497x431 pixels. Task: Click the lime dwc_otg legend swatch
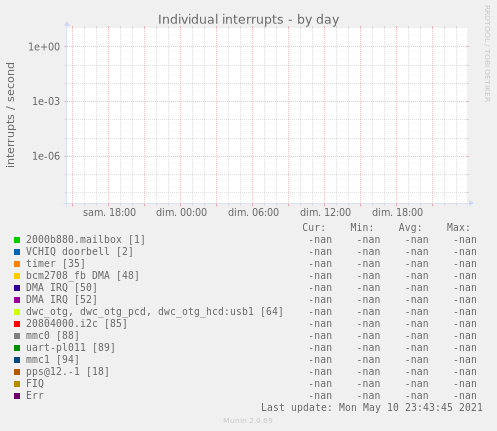[x=17, y=312]
